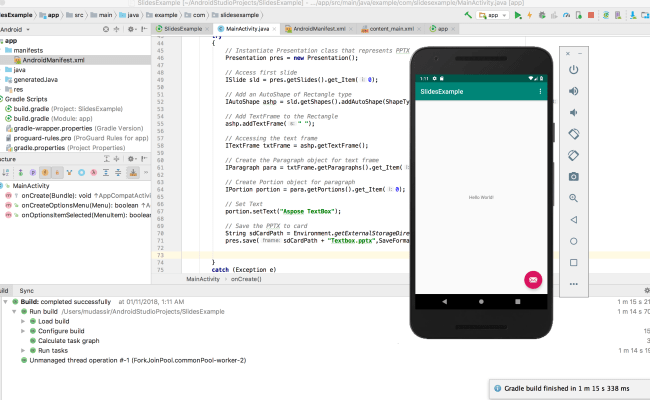
Task: Select Gradle Scripts node
Action: pyautogui.click(x=26, y=99)
